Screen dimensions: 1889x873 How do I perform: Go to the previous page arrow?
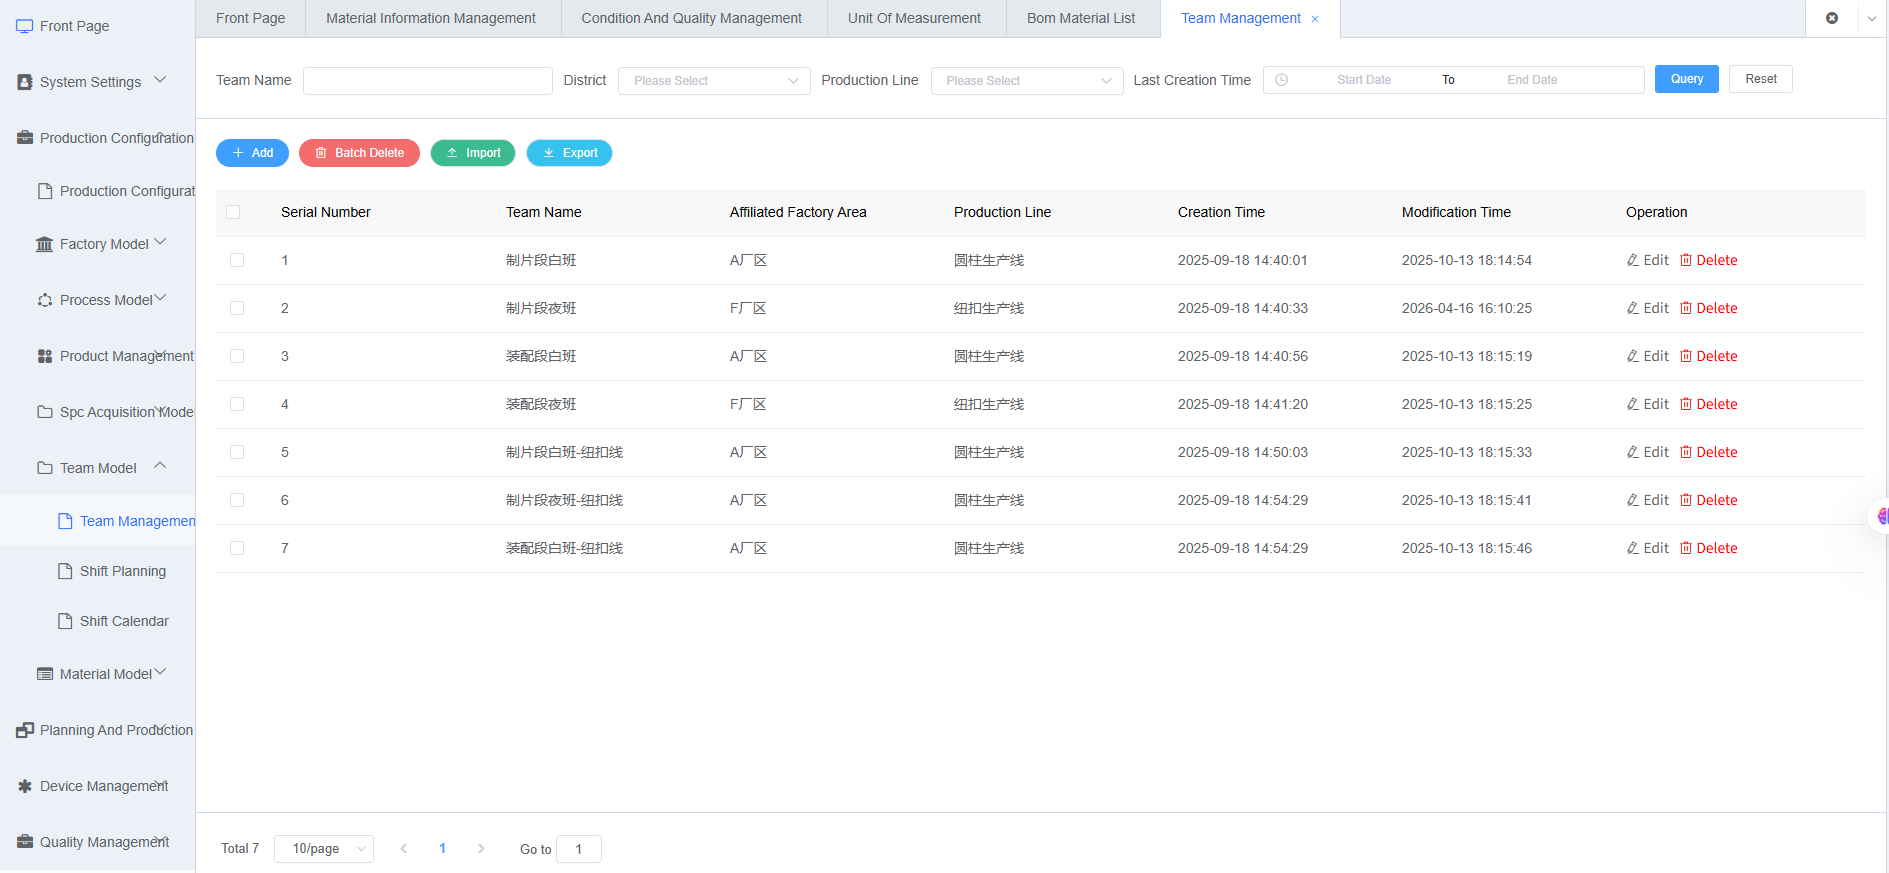(404, 849)
